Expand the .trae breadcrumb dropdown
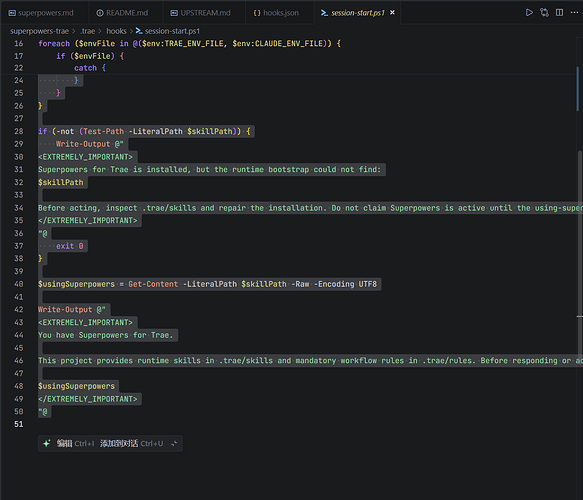 coord(88,31)
